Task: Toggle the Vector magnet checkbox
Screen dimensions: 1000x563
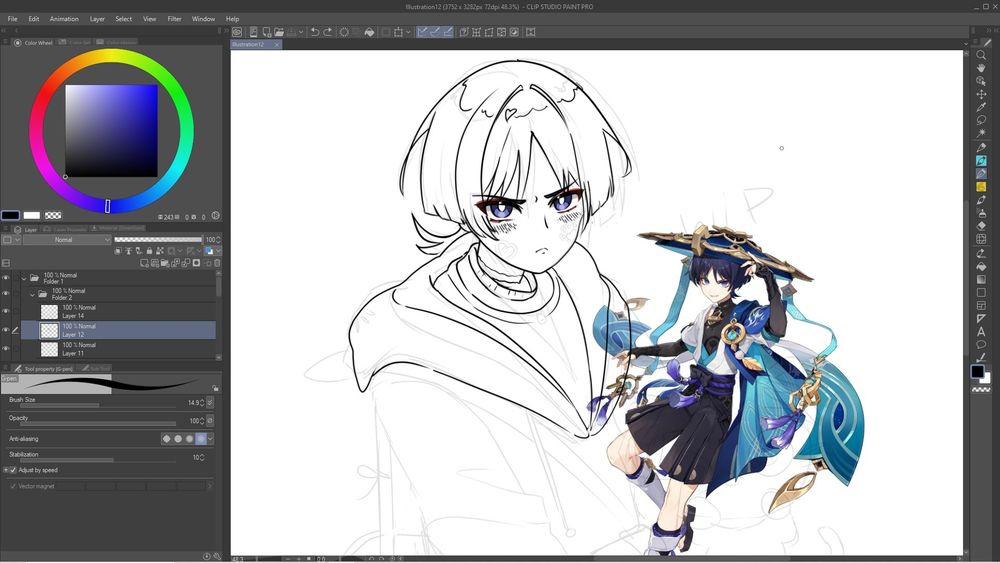Action: click(13, 486)
